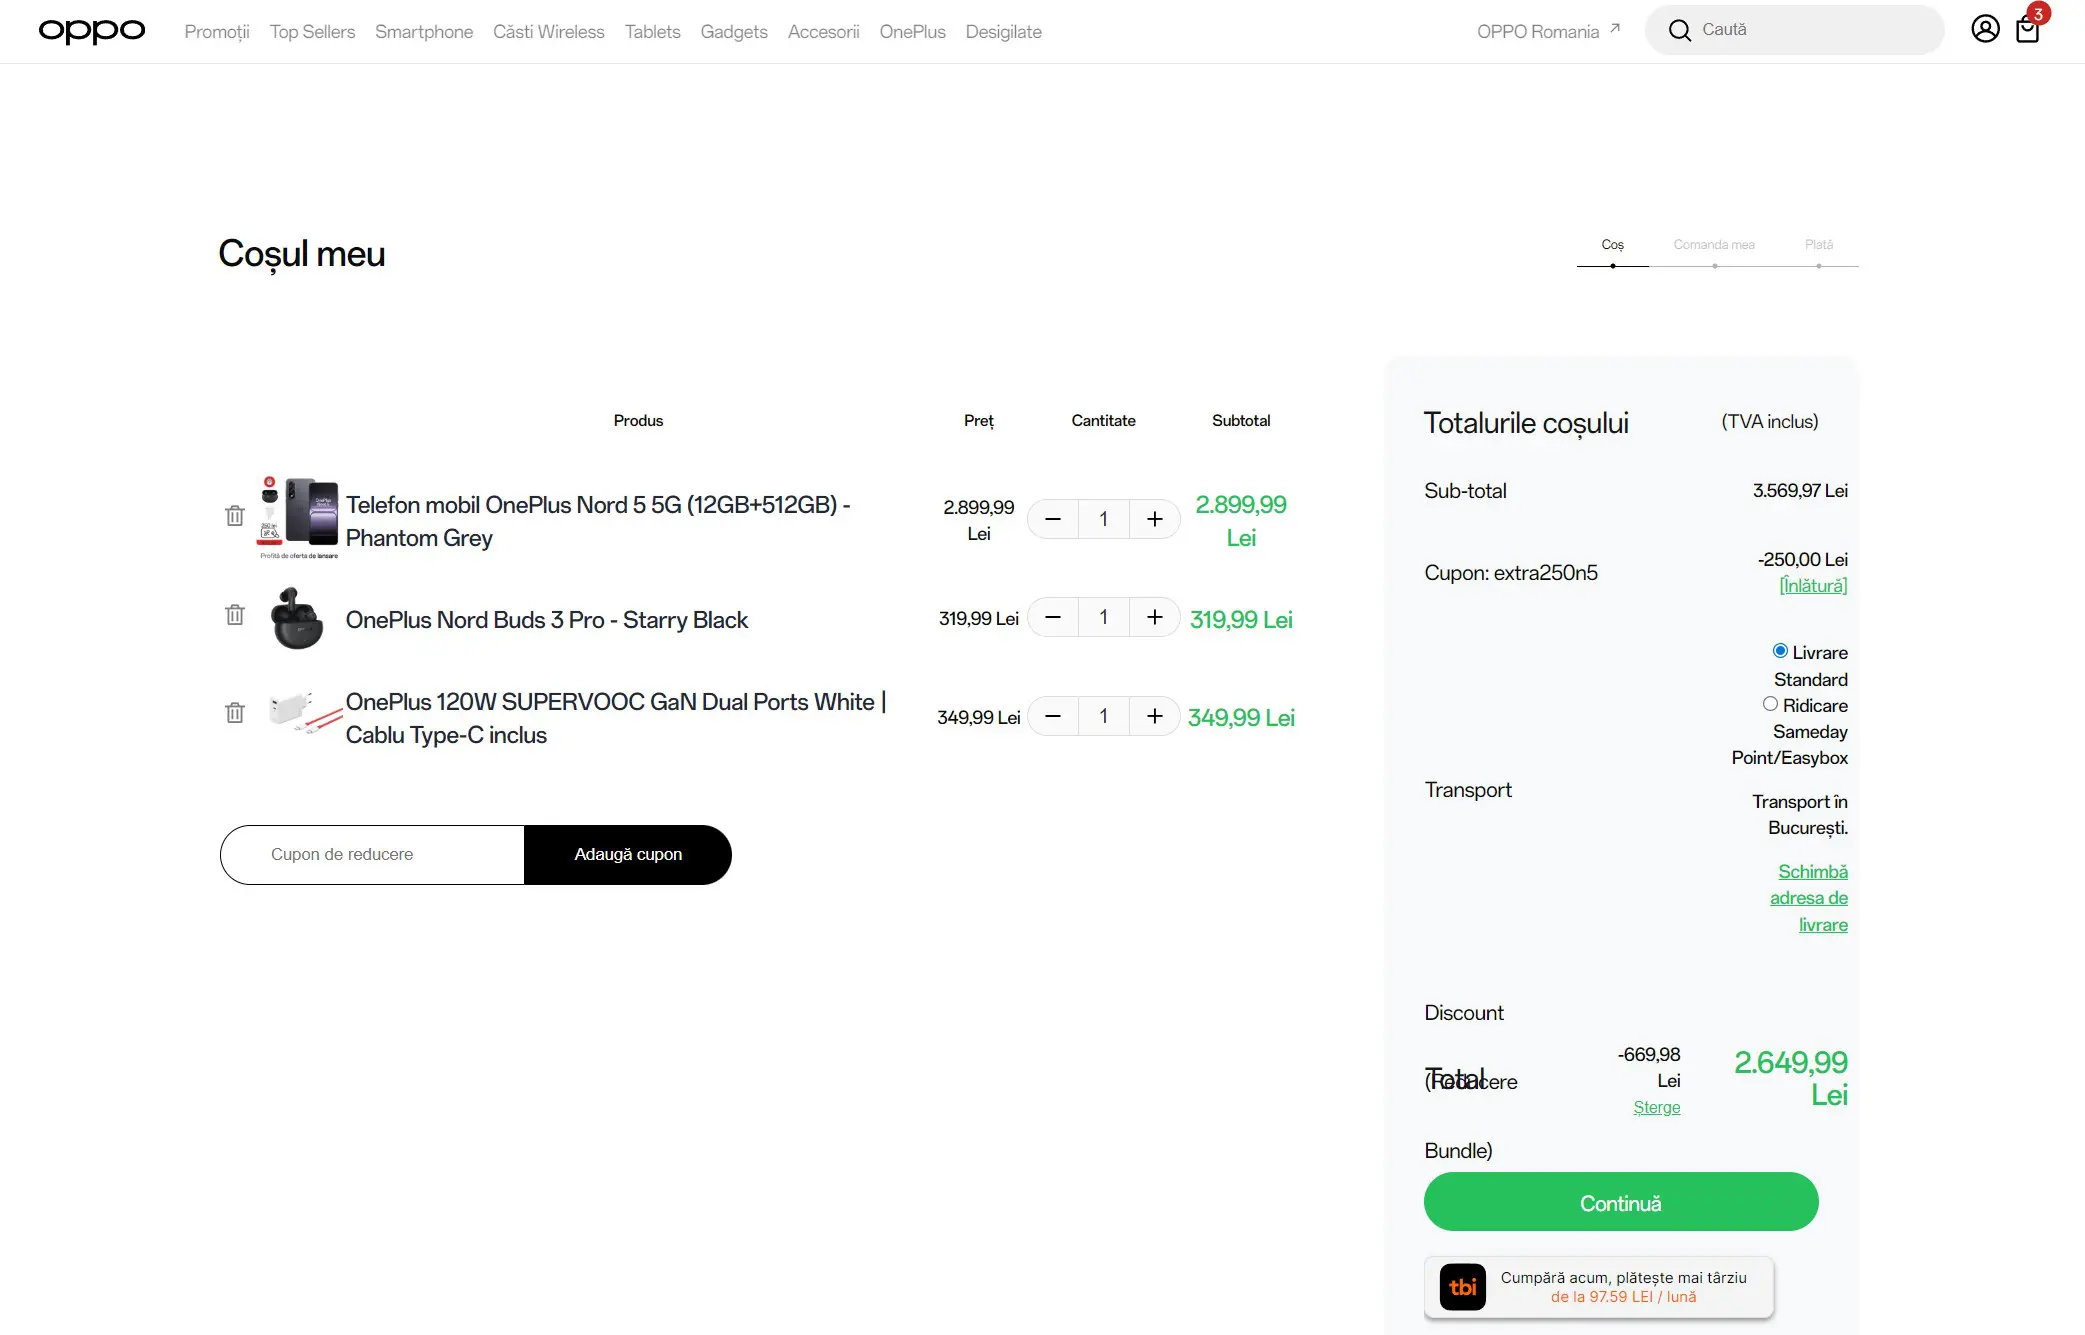This screenshot has width=2085, height=1335.
Task: Increase quantity of Nord Buds 3 Pro
Action: [x=1155, y=617]
